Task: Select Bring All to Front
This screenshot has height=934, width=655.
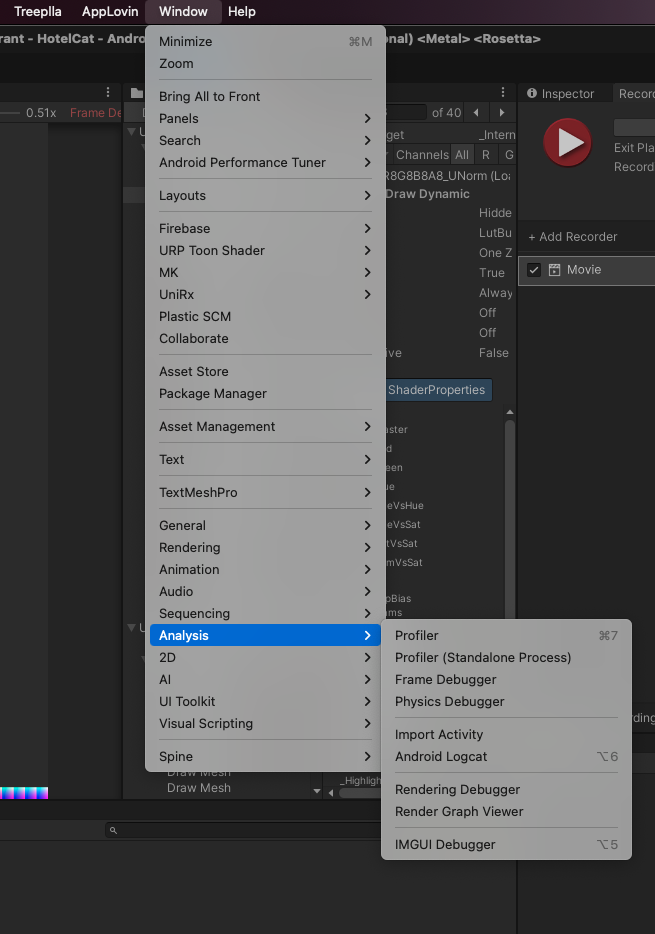Action: (x=265, y=96)
